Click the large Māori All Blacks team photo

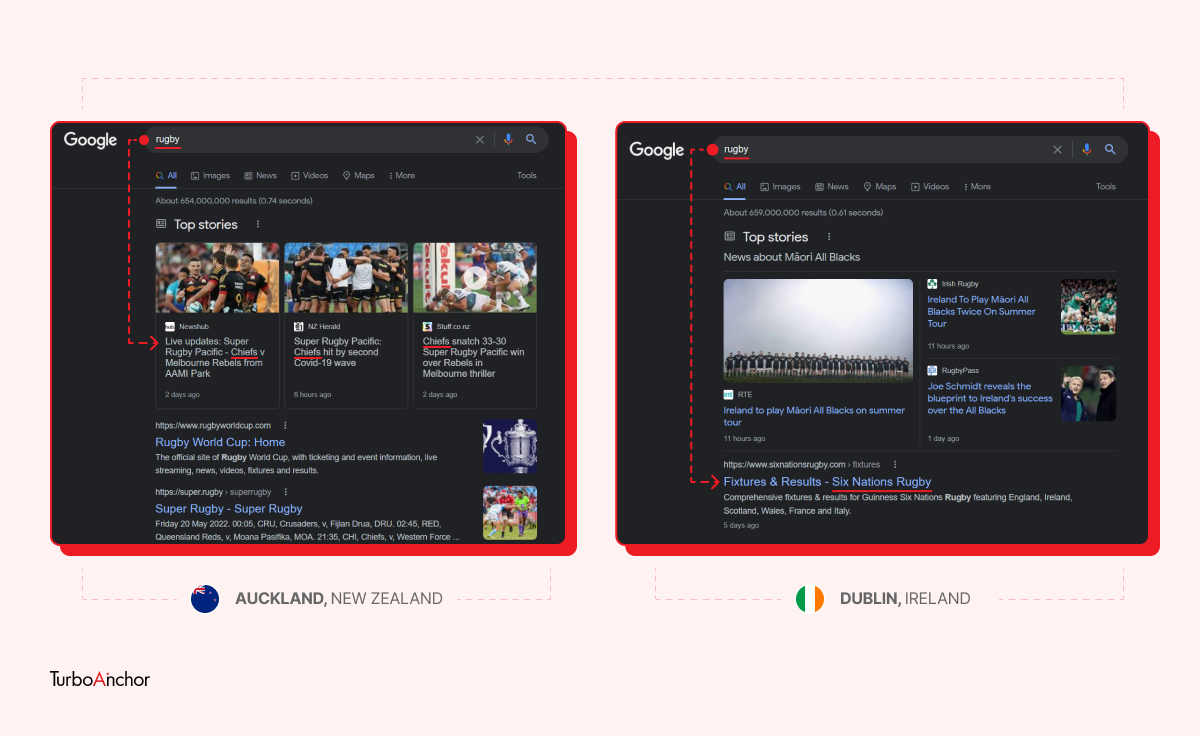(x=818, y=329)
